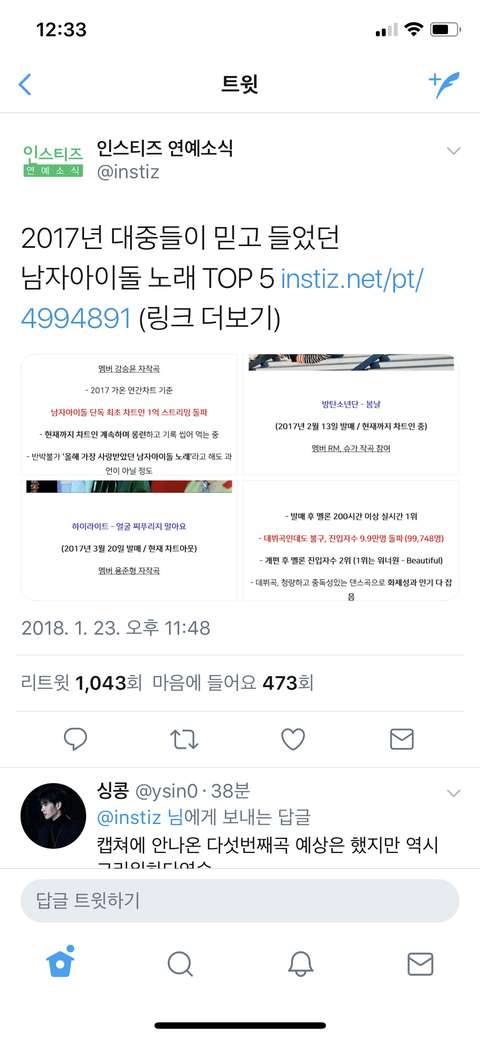
Task: Tap the 답글 트윗하기 reply field
Action: click(240, 901)
